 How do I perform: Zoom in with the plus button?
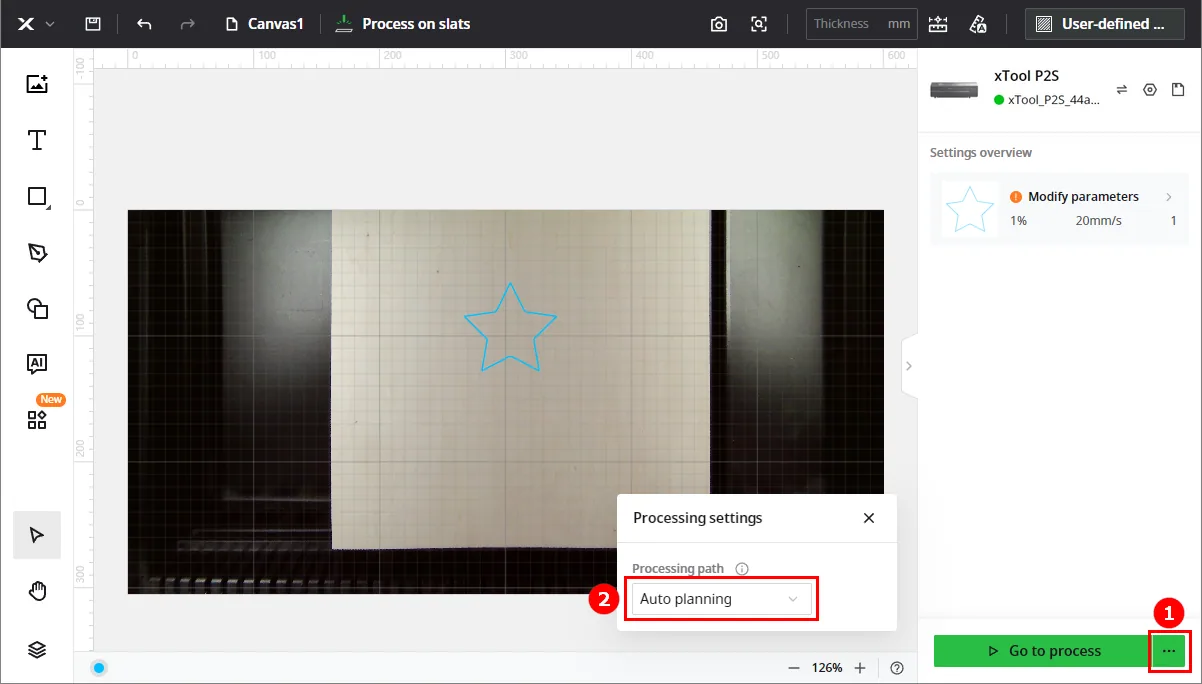860,668
